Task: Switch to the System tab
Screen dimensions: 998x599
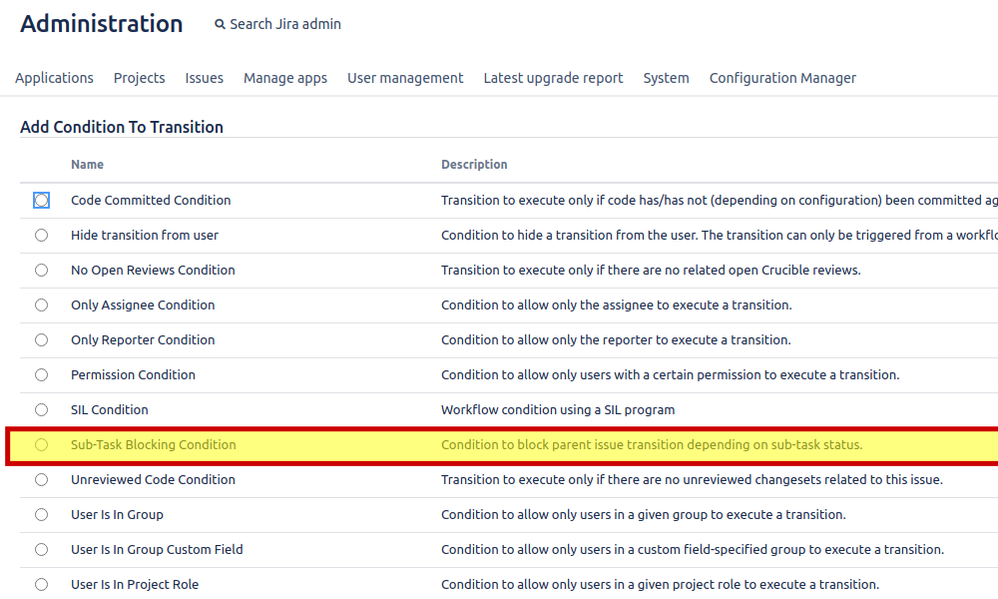Action: point(666,78)
